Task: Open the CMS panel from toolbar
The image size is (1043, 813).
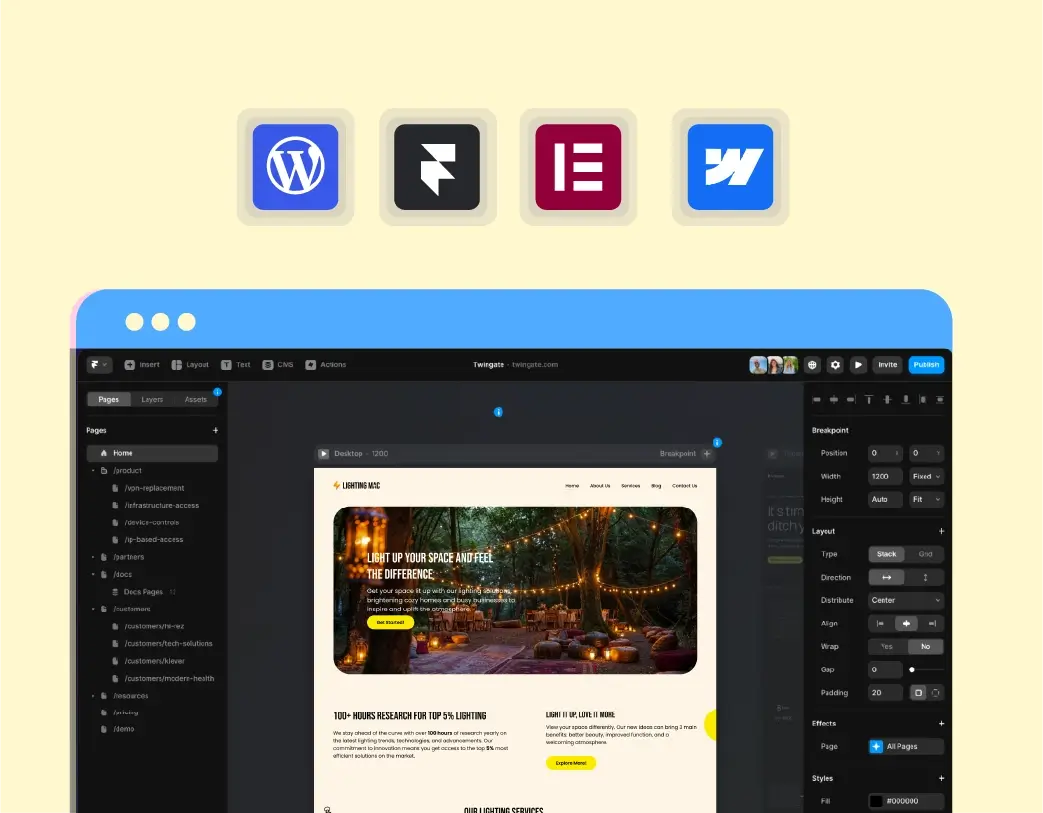Action: tap(278, 365)
